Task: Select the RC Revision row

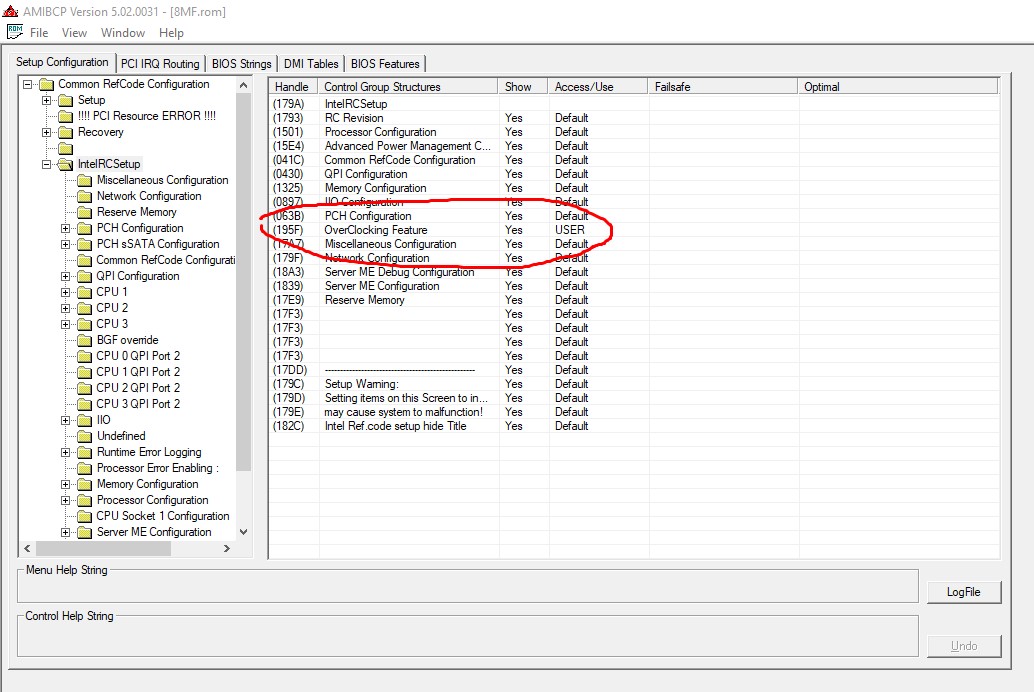Action: tap(633, 117)
